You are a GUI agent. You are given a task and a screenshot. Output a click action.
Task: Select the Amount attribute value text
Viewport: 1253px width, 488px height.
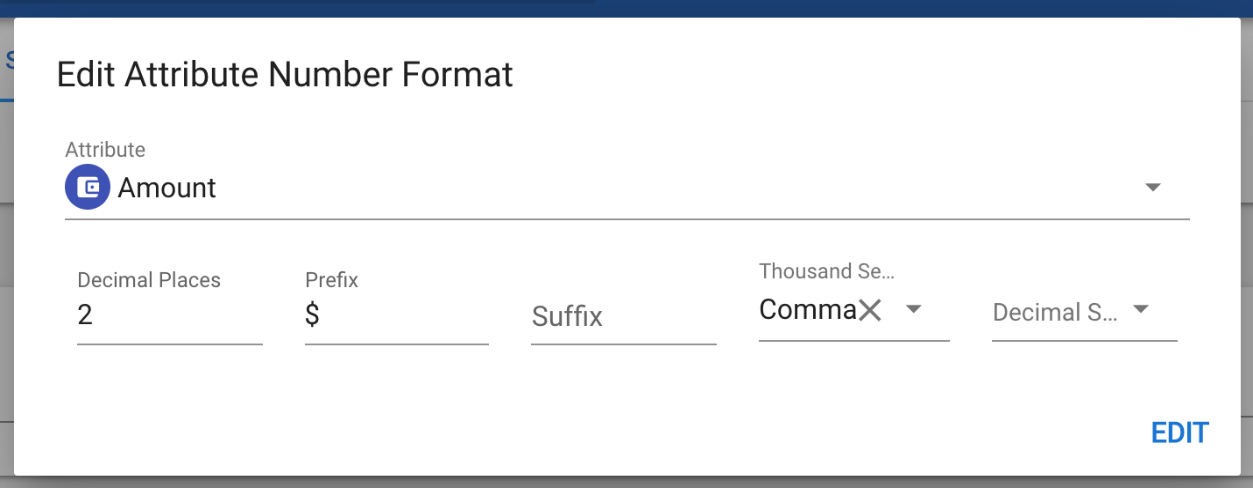click(x=167, y=188)
